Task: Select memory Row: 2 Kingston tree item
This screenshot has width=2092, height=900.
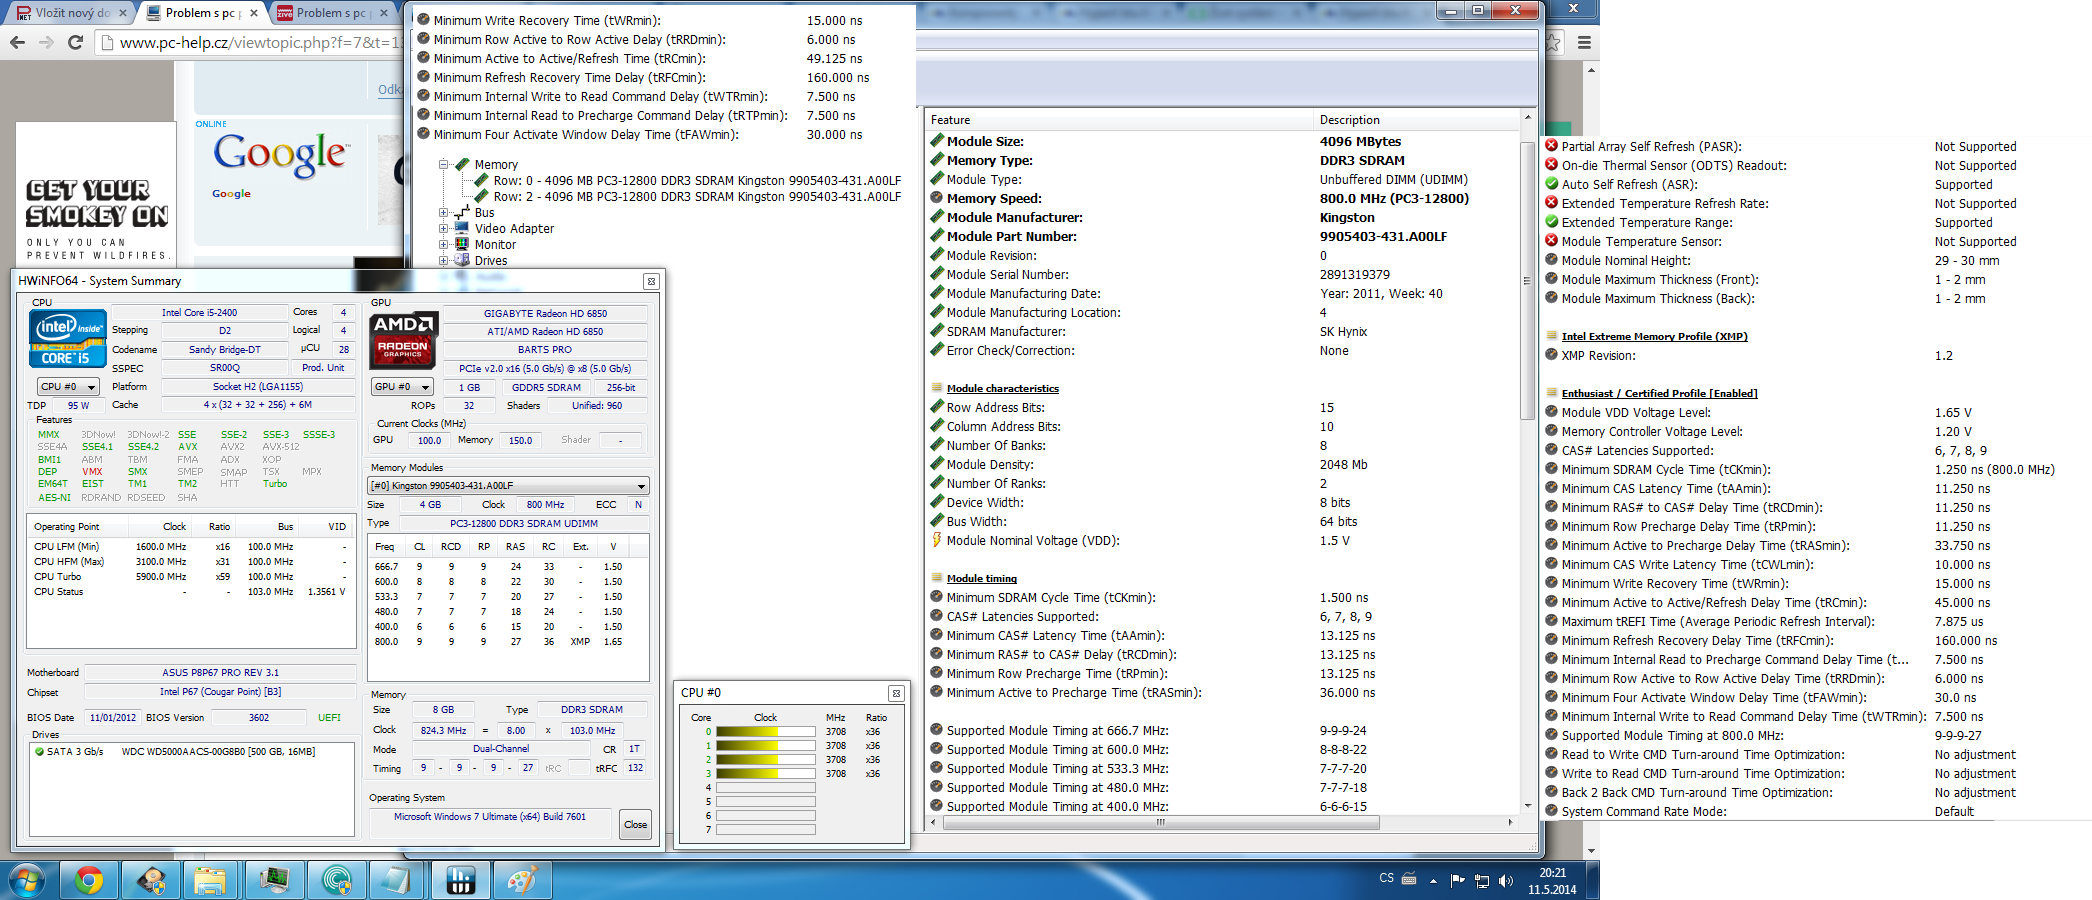Action: (x=696, y=197)
